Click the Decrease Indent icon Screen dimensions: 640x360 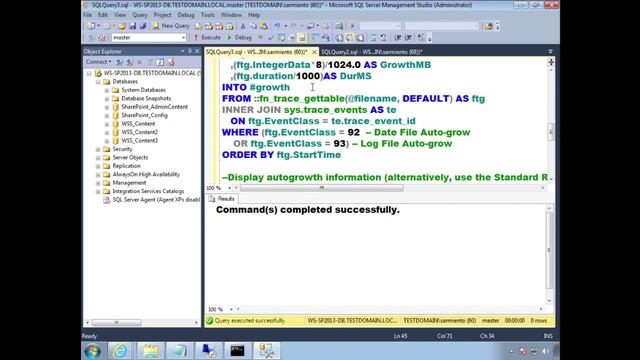click(398, 38)
